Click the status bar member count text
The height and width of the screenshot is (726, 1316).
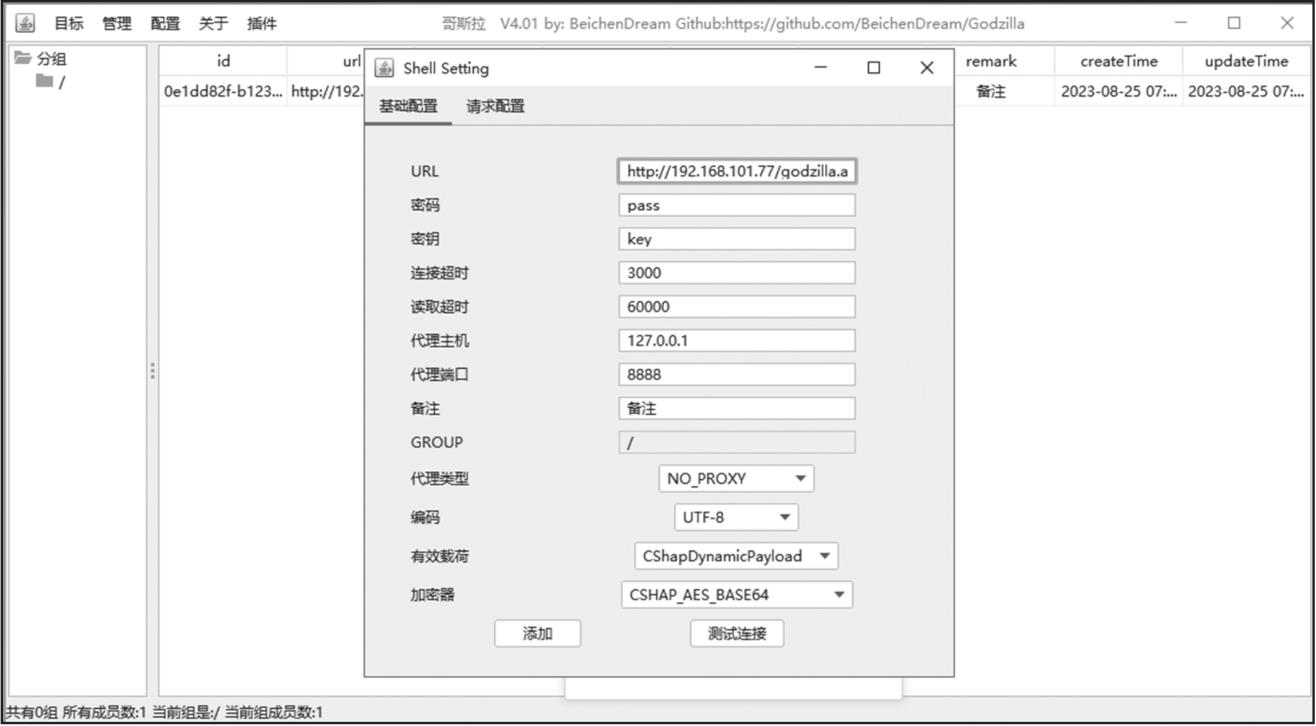click(164, 713)
